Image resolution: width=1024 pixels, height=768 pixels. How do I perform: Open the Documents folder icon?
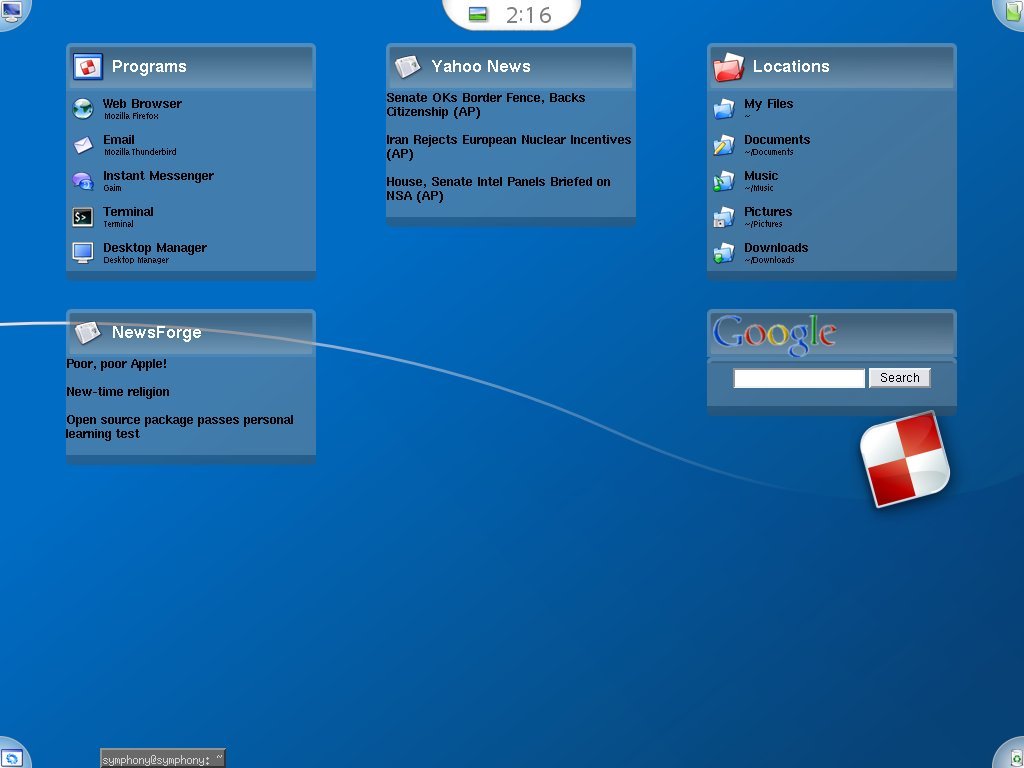724,144
